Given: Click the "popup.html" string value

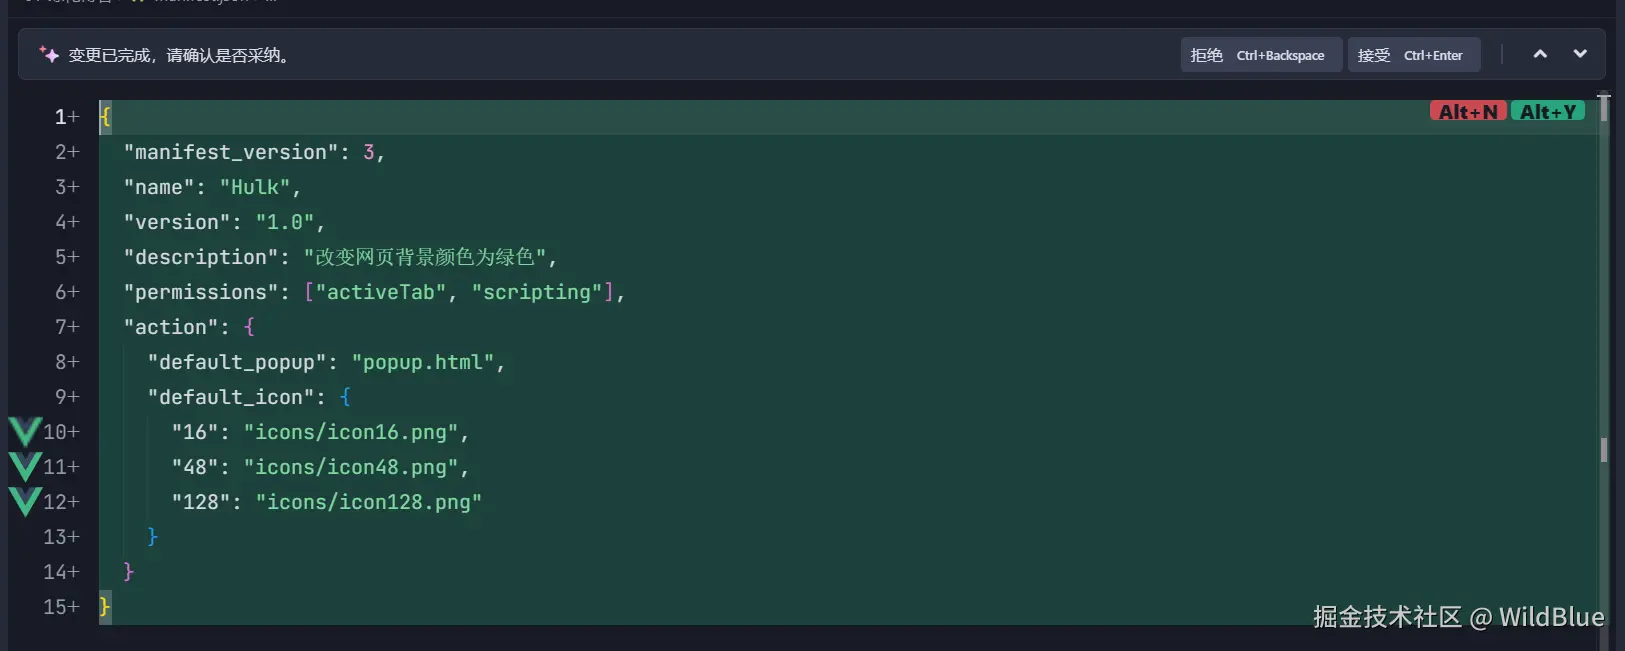Looking at the screenshot, I should (x=423, y=362).
